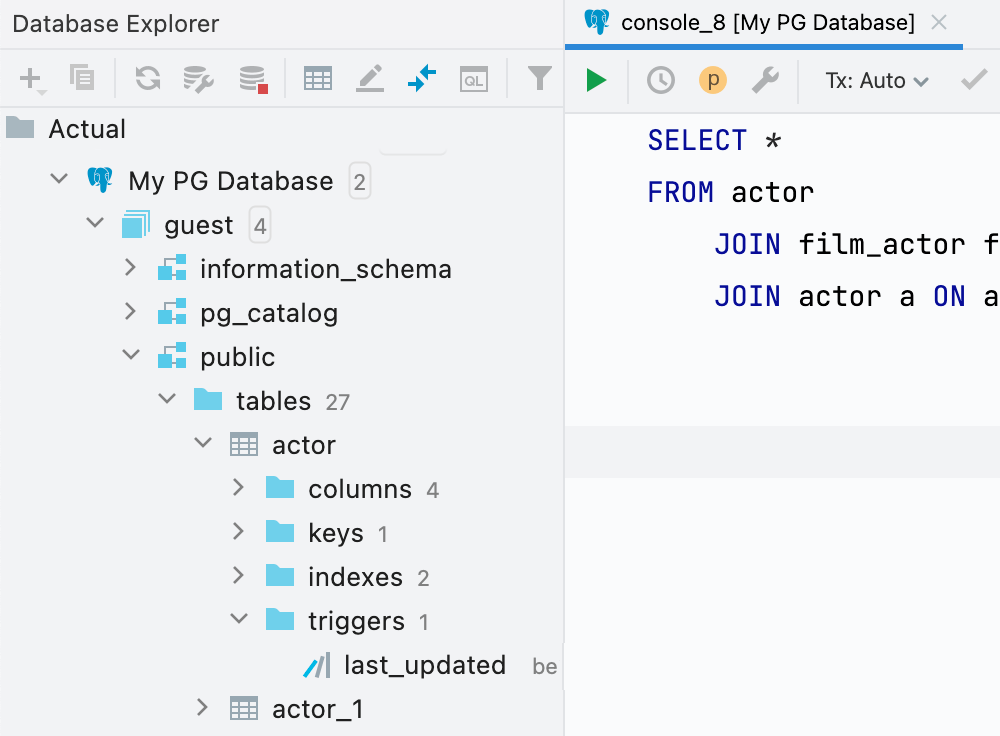Image resolution: width=1000 pixels, height=736 pixels.
Task: Click the Duplicate data source icon
Action: (81, 78)
